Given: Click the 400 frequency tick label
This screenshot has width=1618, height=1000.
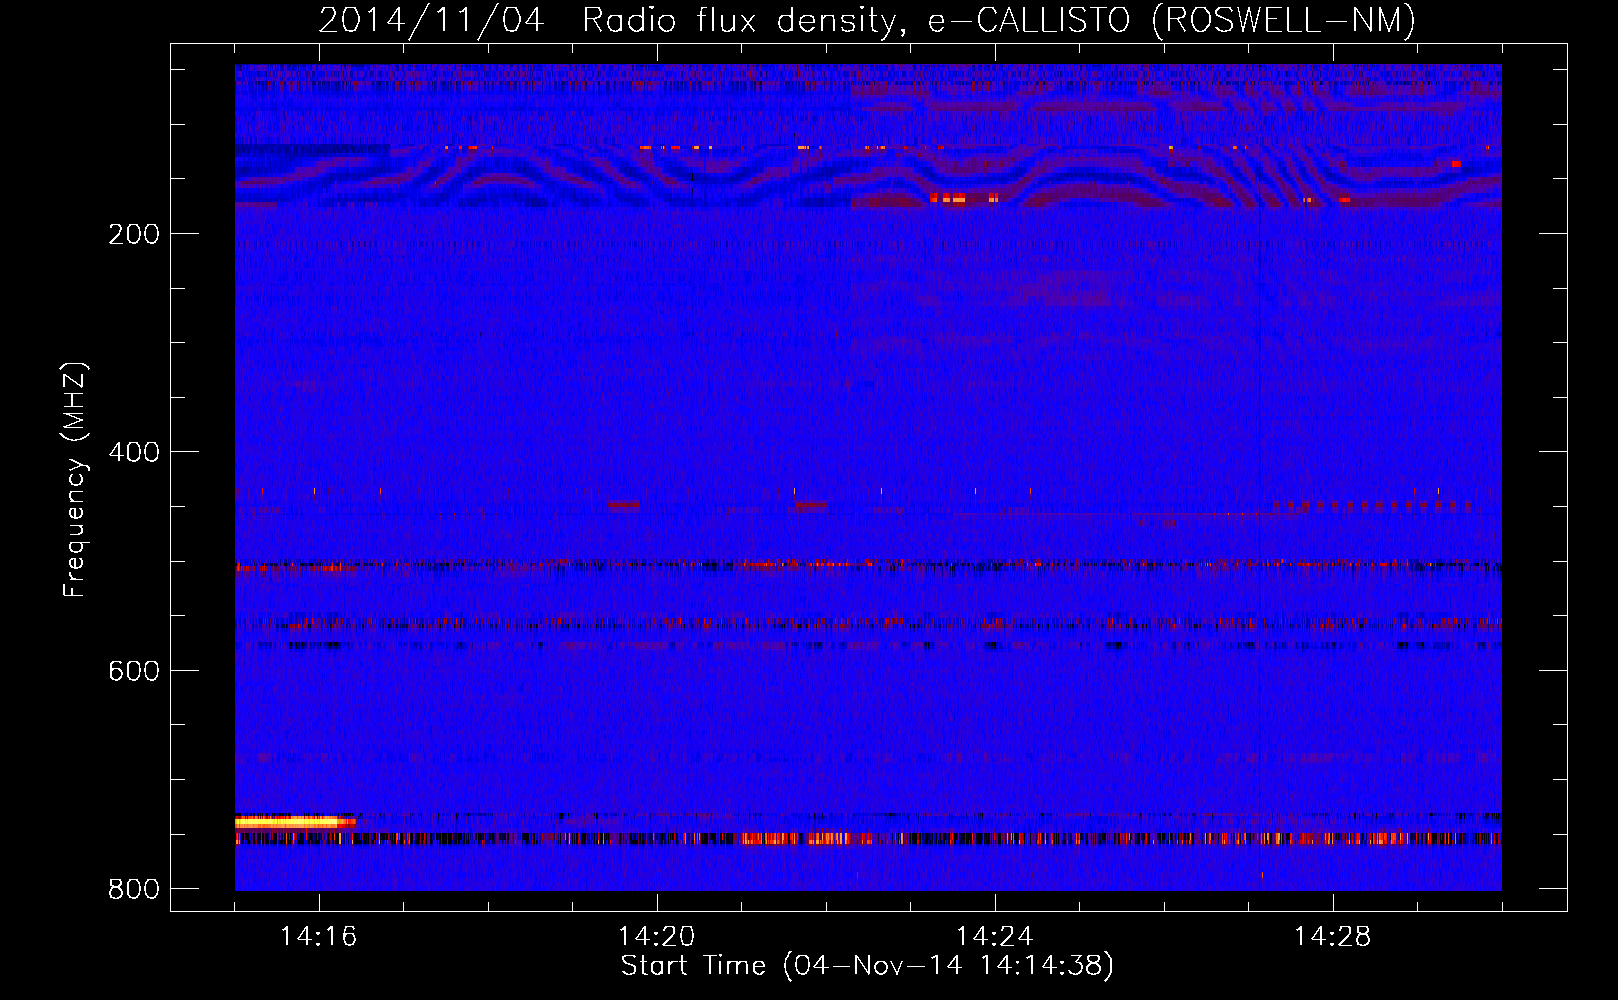Looking at the screenshot, I should (x=134, y=452).
